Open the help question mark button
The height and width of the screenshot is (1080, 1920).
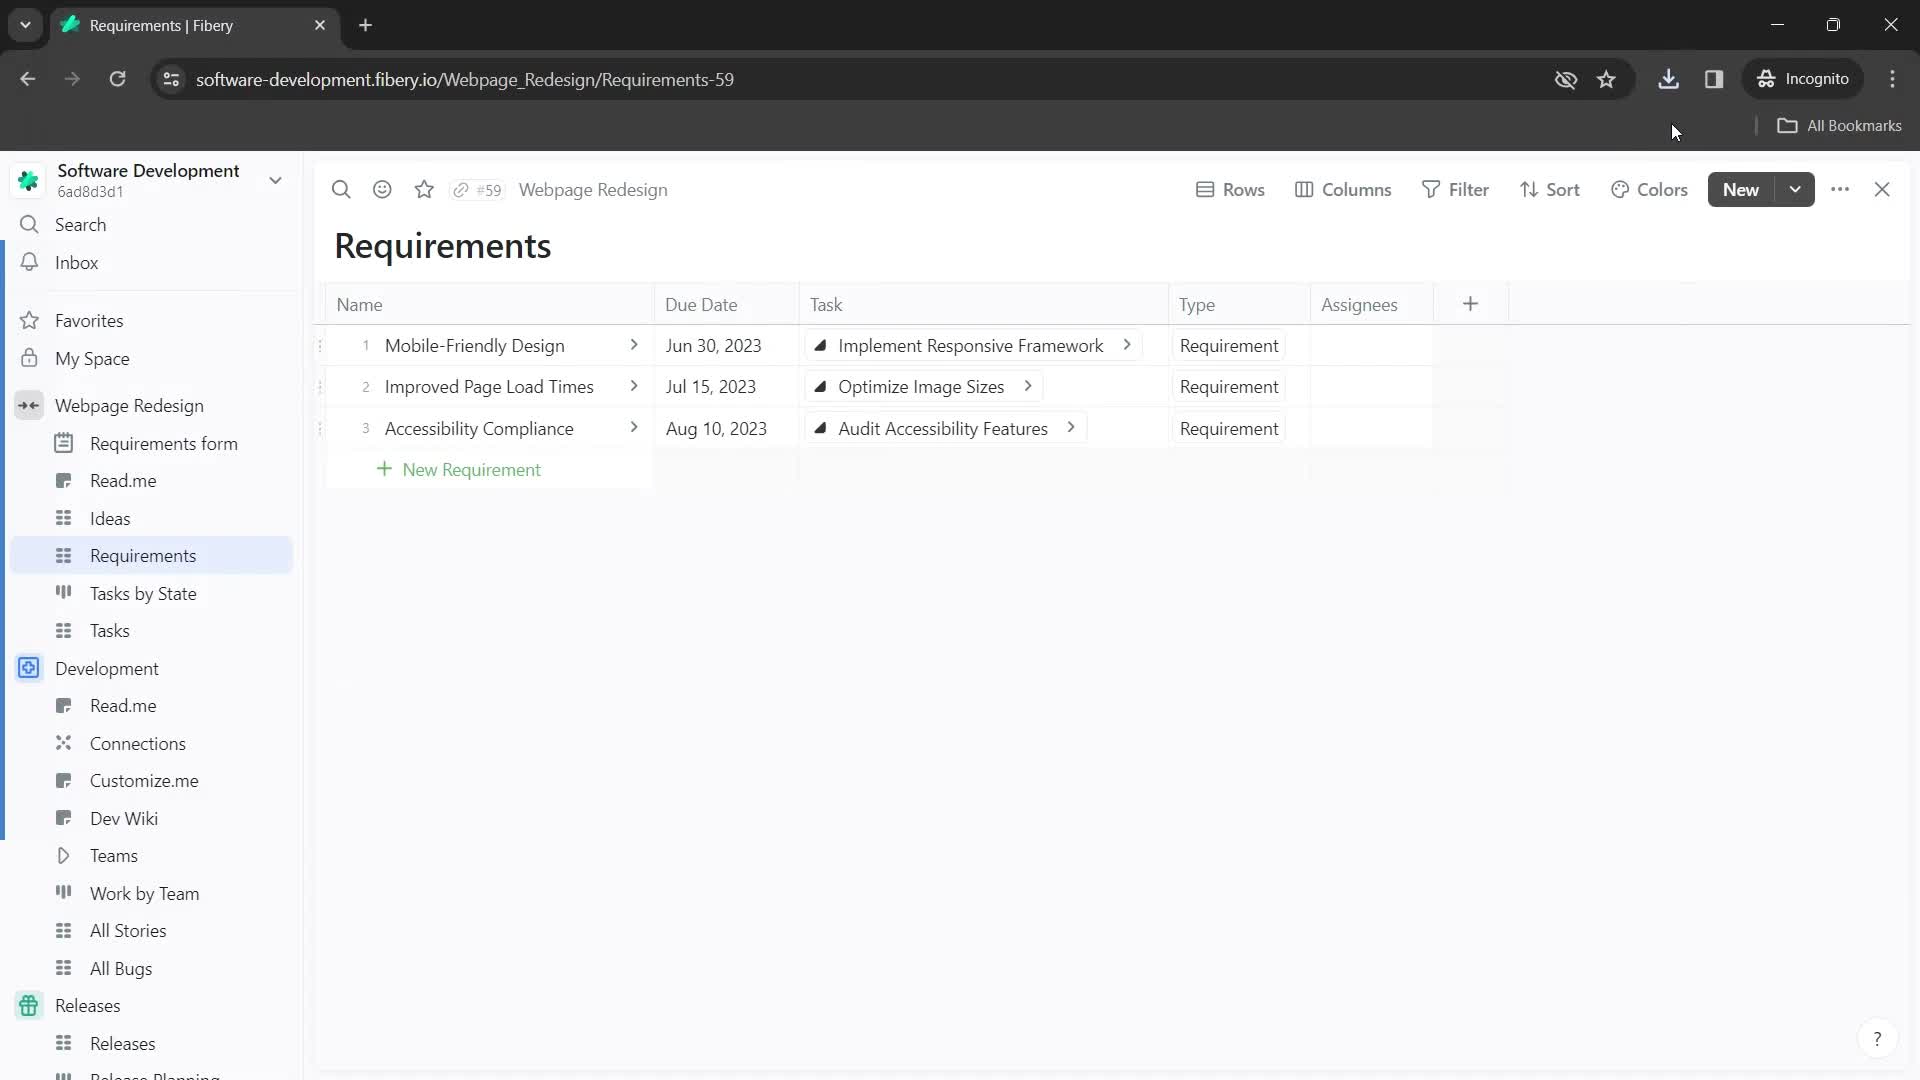click(1877, 1039)
